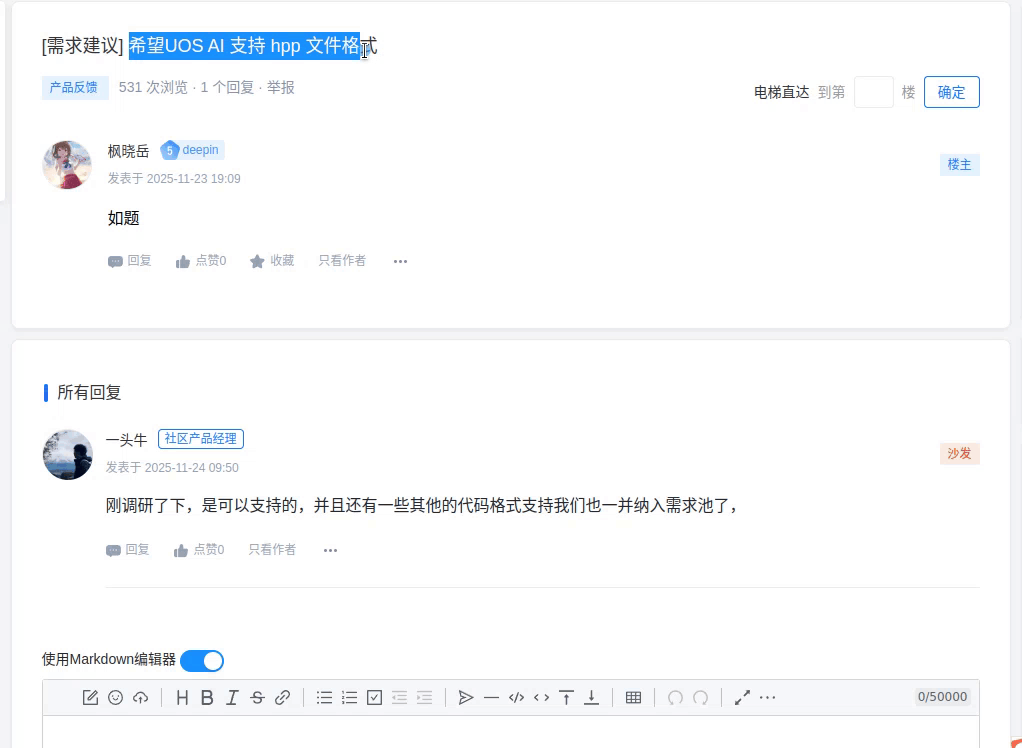The image size is (1022, 748).
Task: Open more editor toolbar options (…)
Action: pyautogui.click(x=768, y=697)
